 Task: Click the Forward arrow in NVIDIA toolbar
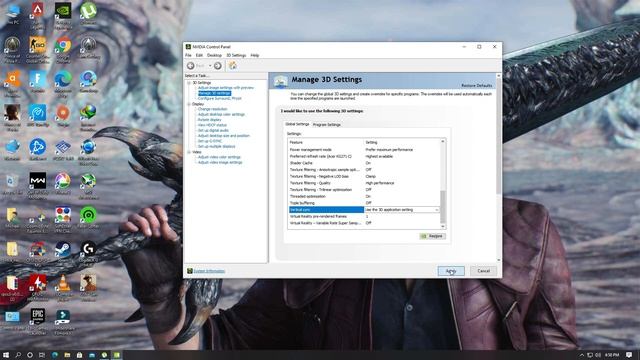pyautogui.click(x=218, y=66)
